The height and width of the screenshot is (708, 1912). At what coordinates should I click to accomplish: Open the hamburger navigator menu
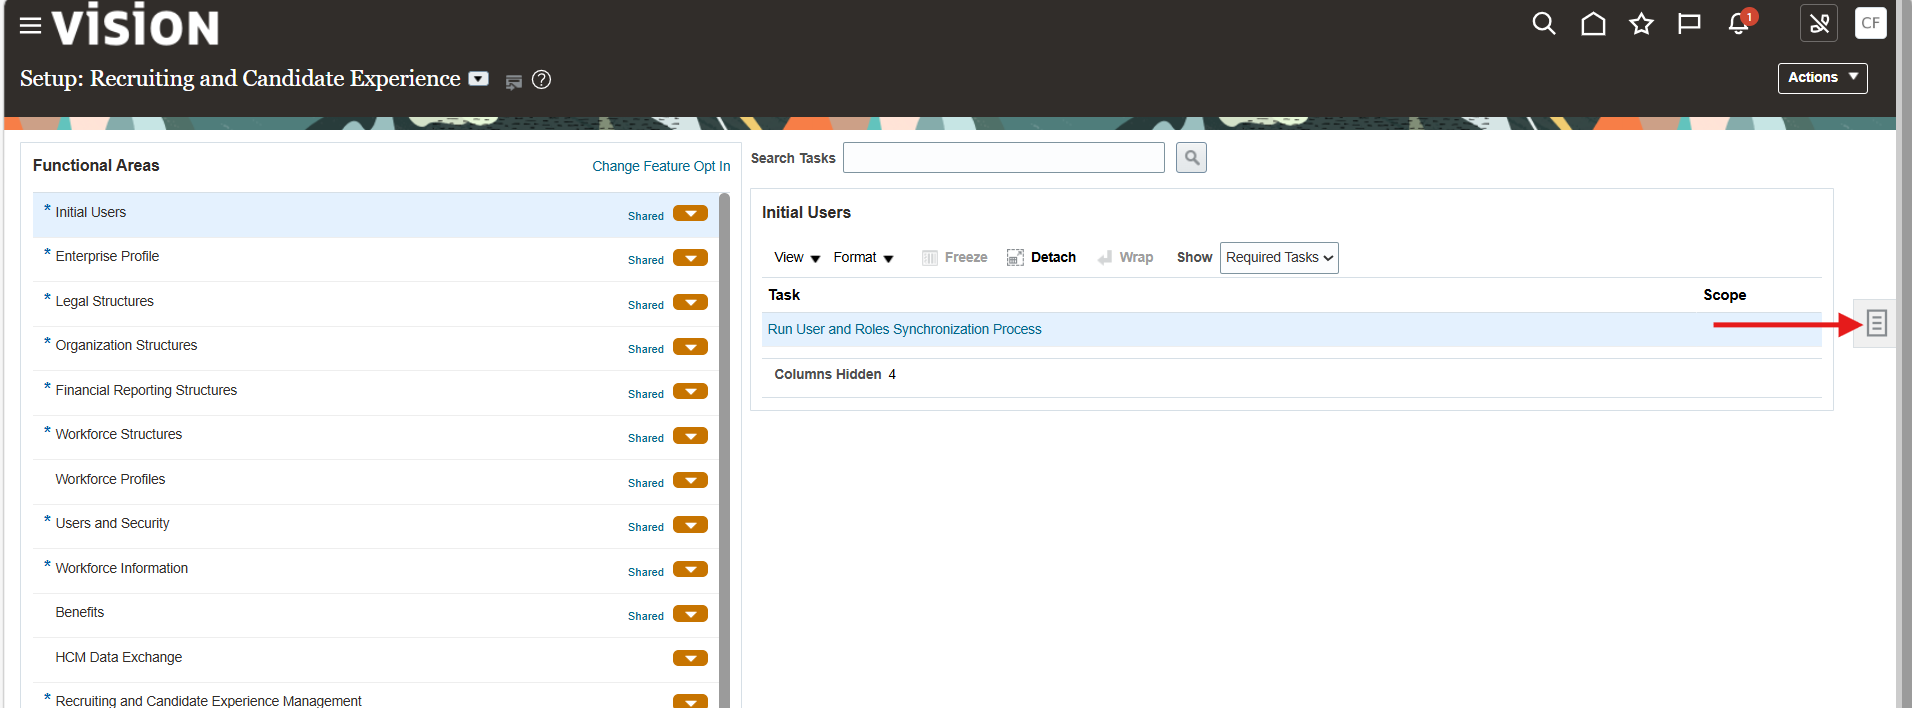(x=31, y=26)
